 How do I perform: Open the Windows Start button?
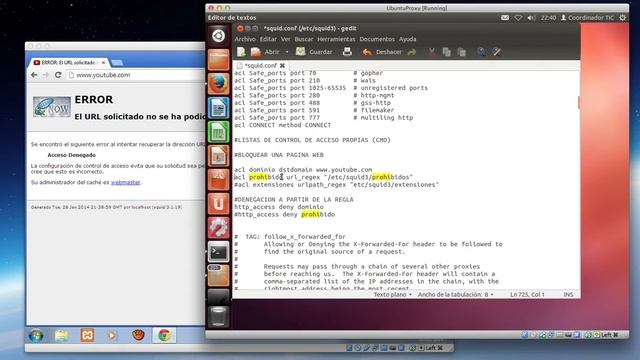tap(36, 336)
